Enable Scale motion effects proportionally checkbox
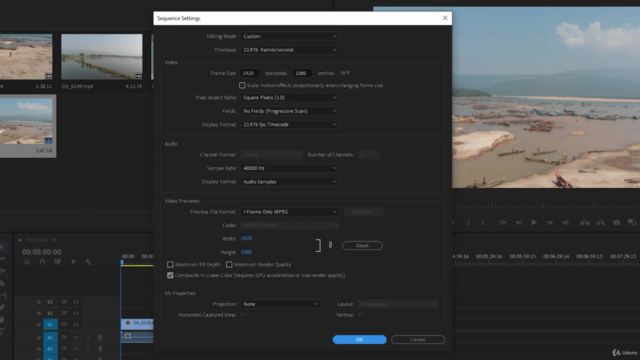The width and height of the screenshot is (640, 360). coord(242,85)
